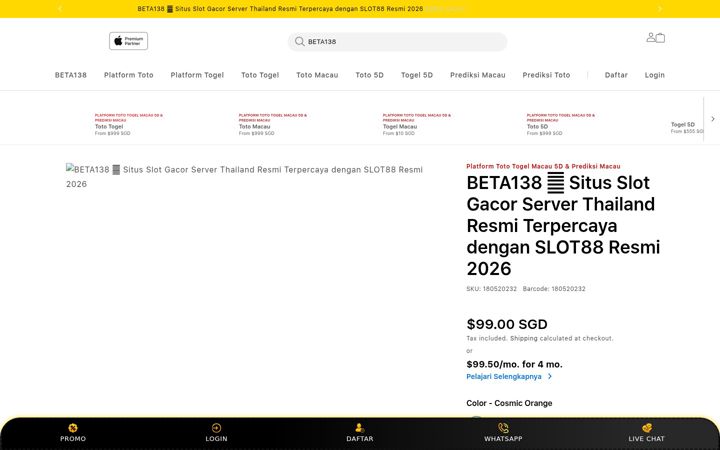Click the broken product image placeholder
The height and width of the screenshot is (450, 720).
tap(244, 176)
